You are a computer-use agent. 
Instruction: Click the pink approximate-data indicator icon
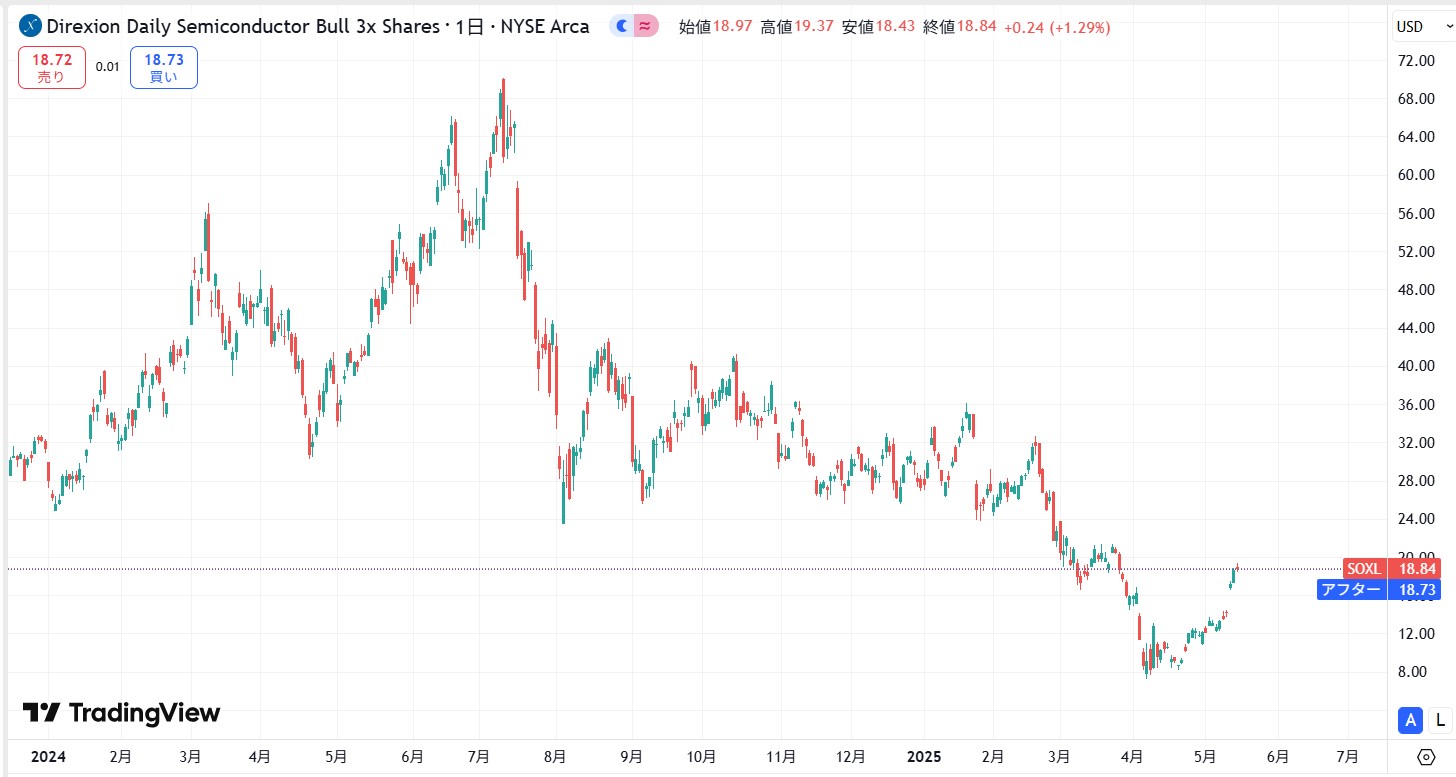[646, 26]
